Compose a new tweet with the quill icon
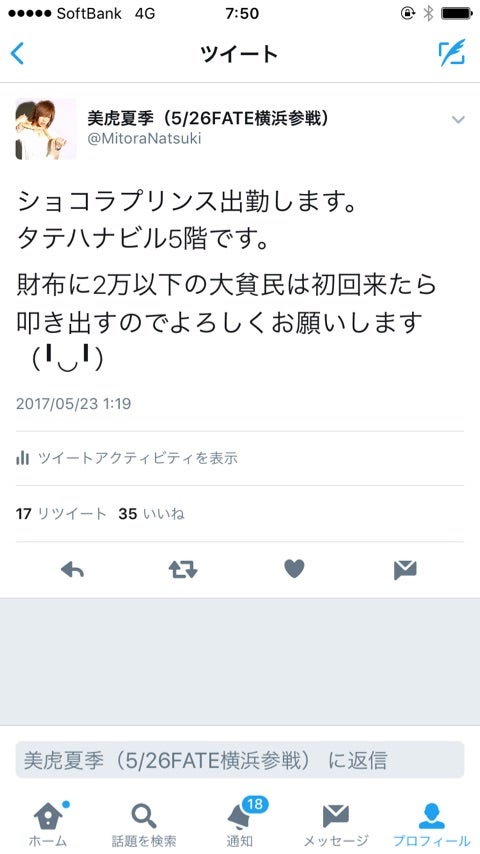Screen dimensions: 480x854 click(452, 53)
